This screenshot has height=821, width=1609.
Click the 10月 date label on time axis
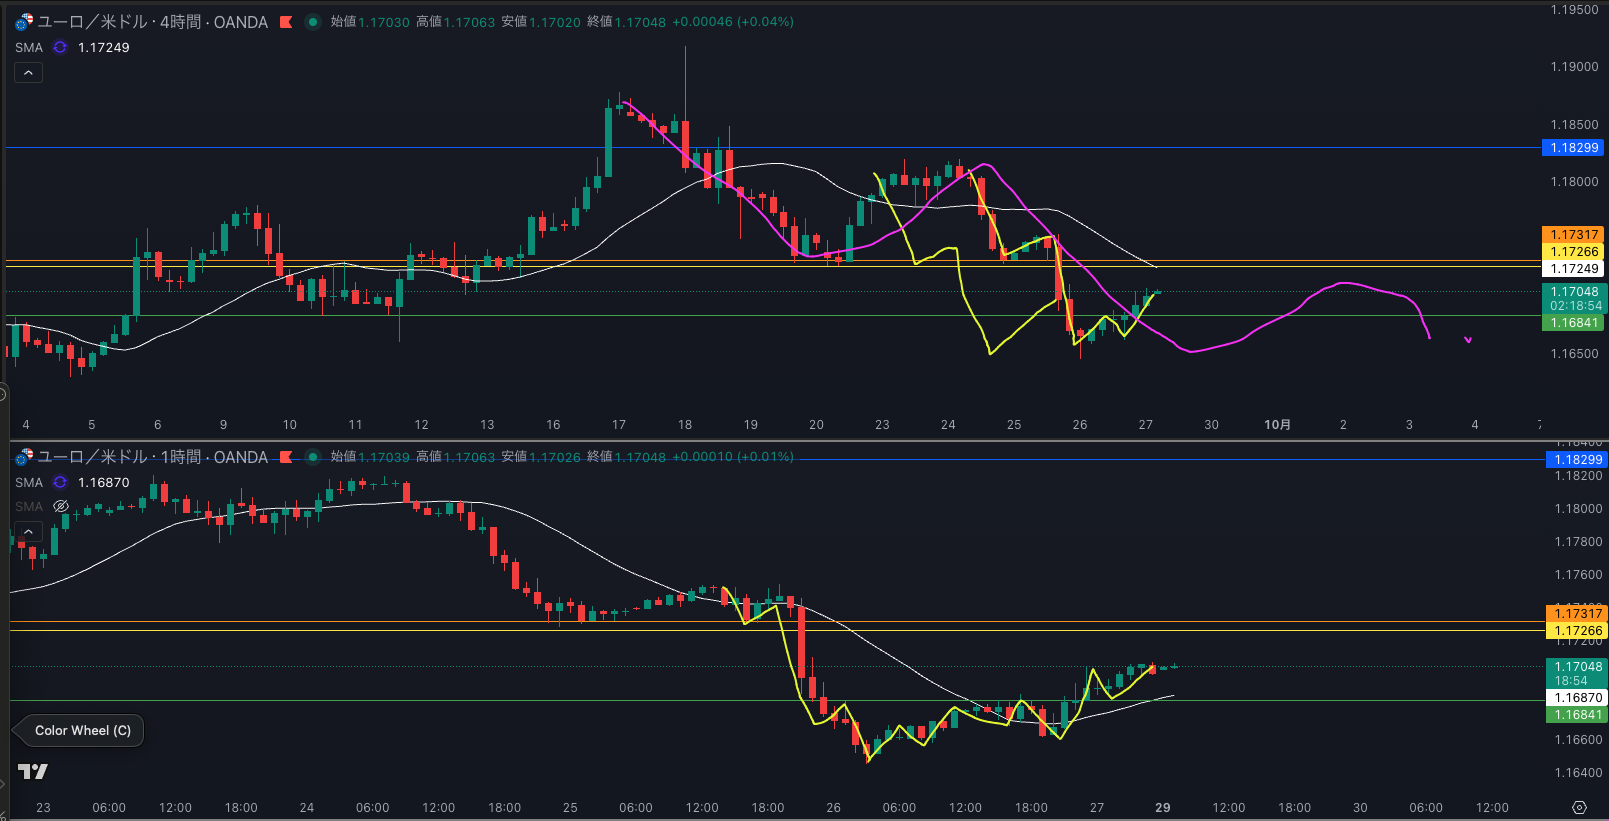[x=1277, y=425]
